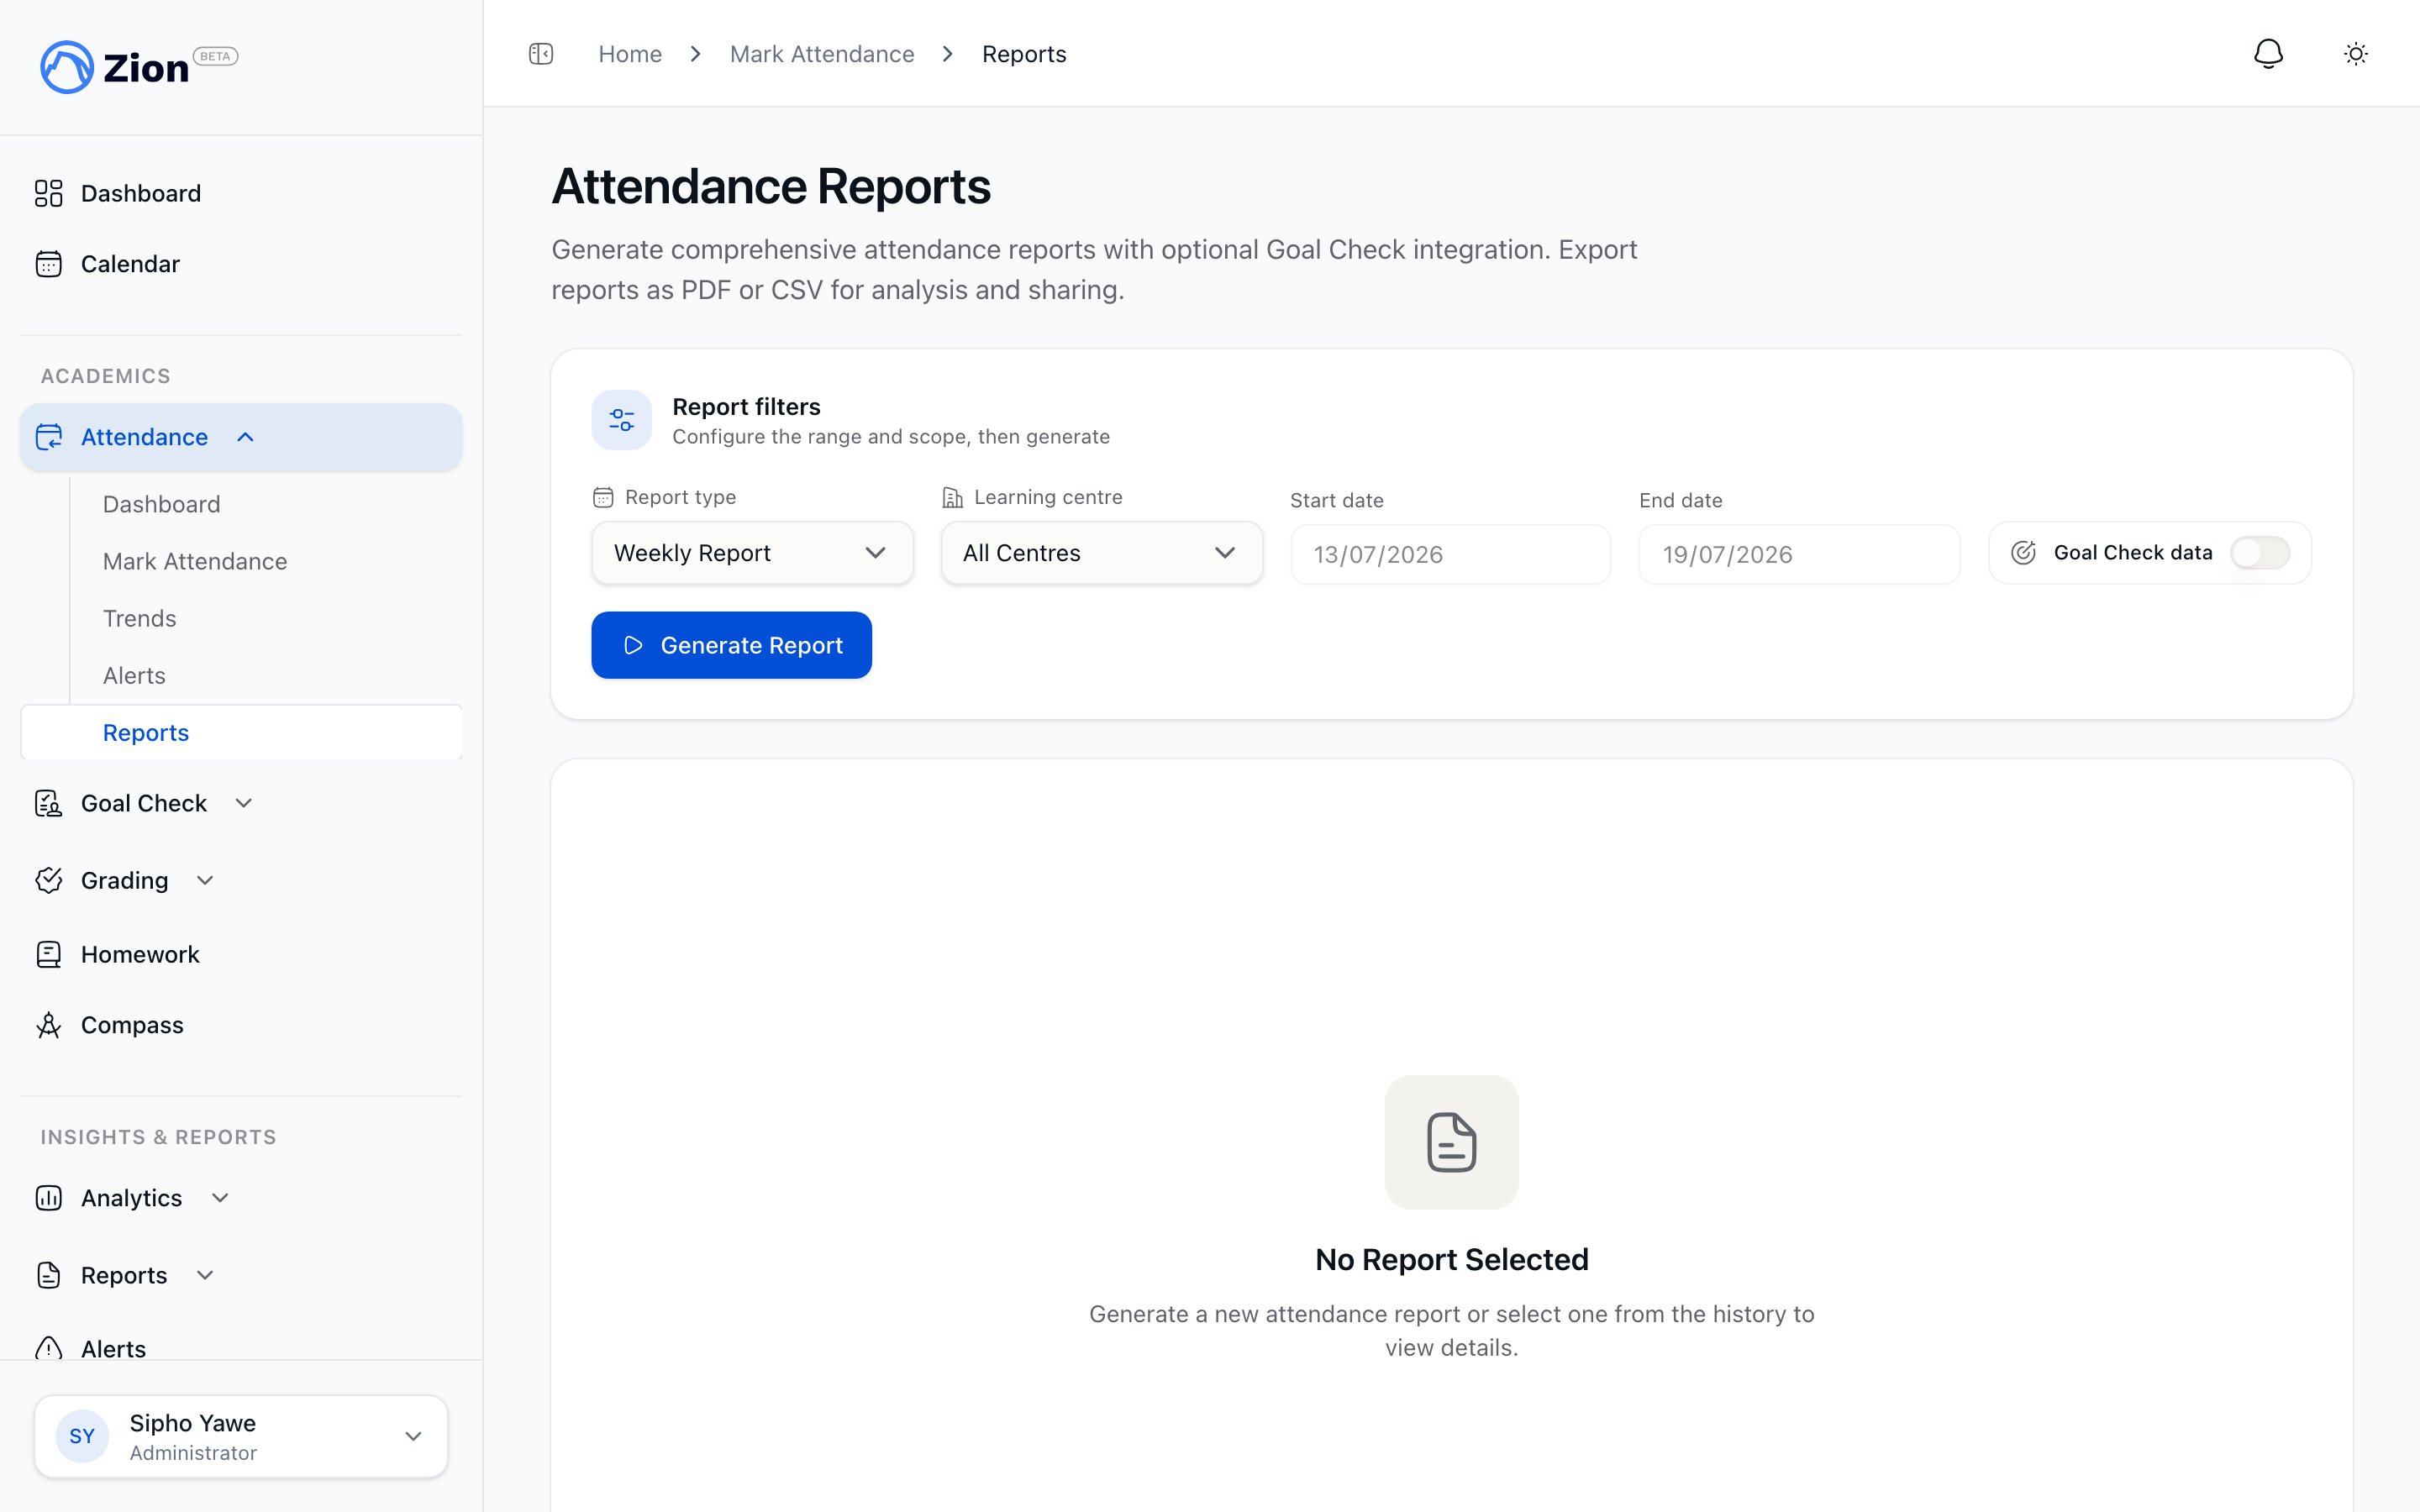Click the Goal Check icon in sidebar
Viewport: 2420px width, 1512px height.
coord(49,803)
